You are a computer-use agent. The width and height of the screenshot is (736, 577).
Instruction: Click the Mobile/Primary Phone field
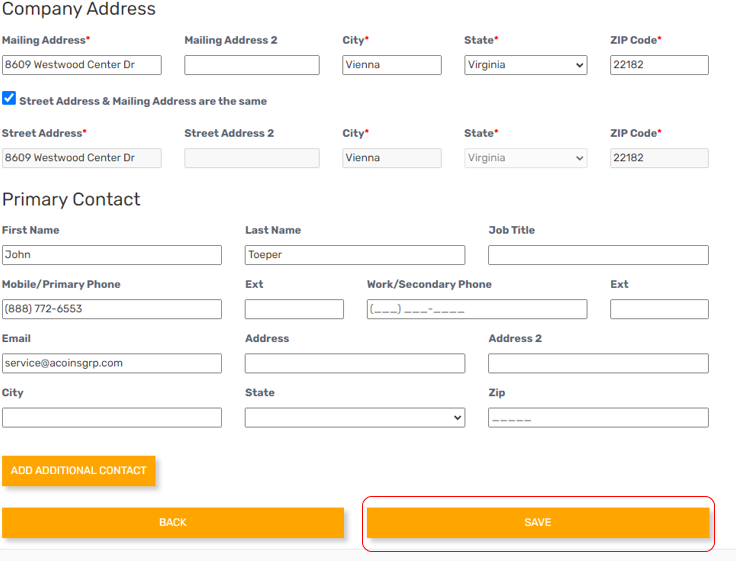[x=112, y=309]
